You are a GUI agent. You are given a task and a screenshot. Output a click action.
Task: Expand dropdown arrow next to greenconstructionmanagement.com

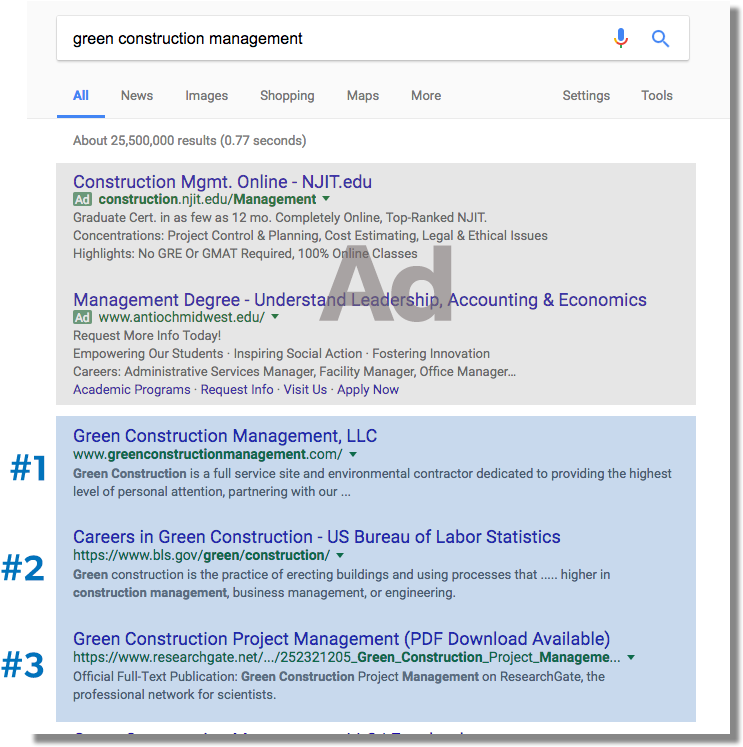pyautogui.click(x=353, y=454)
